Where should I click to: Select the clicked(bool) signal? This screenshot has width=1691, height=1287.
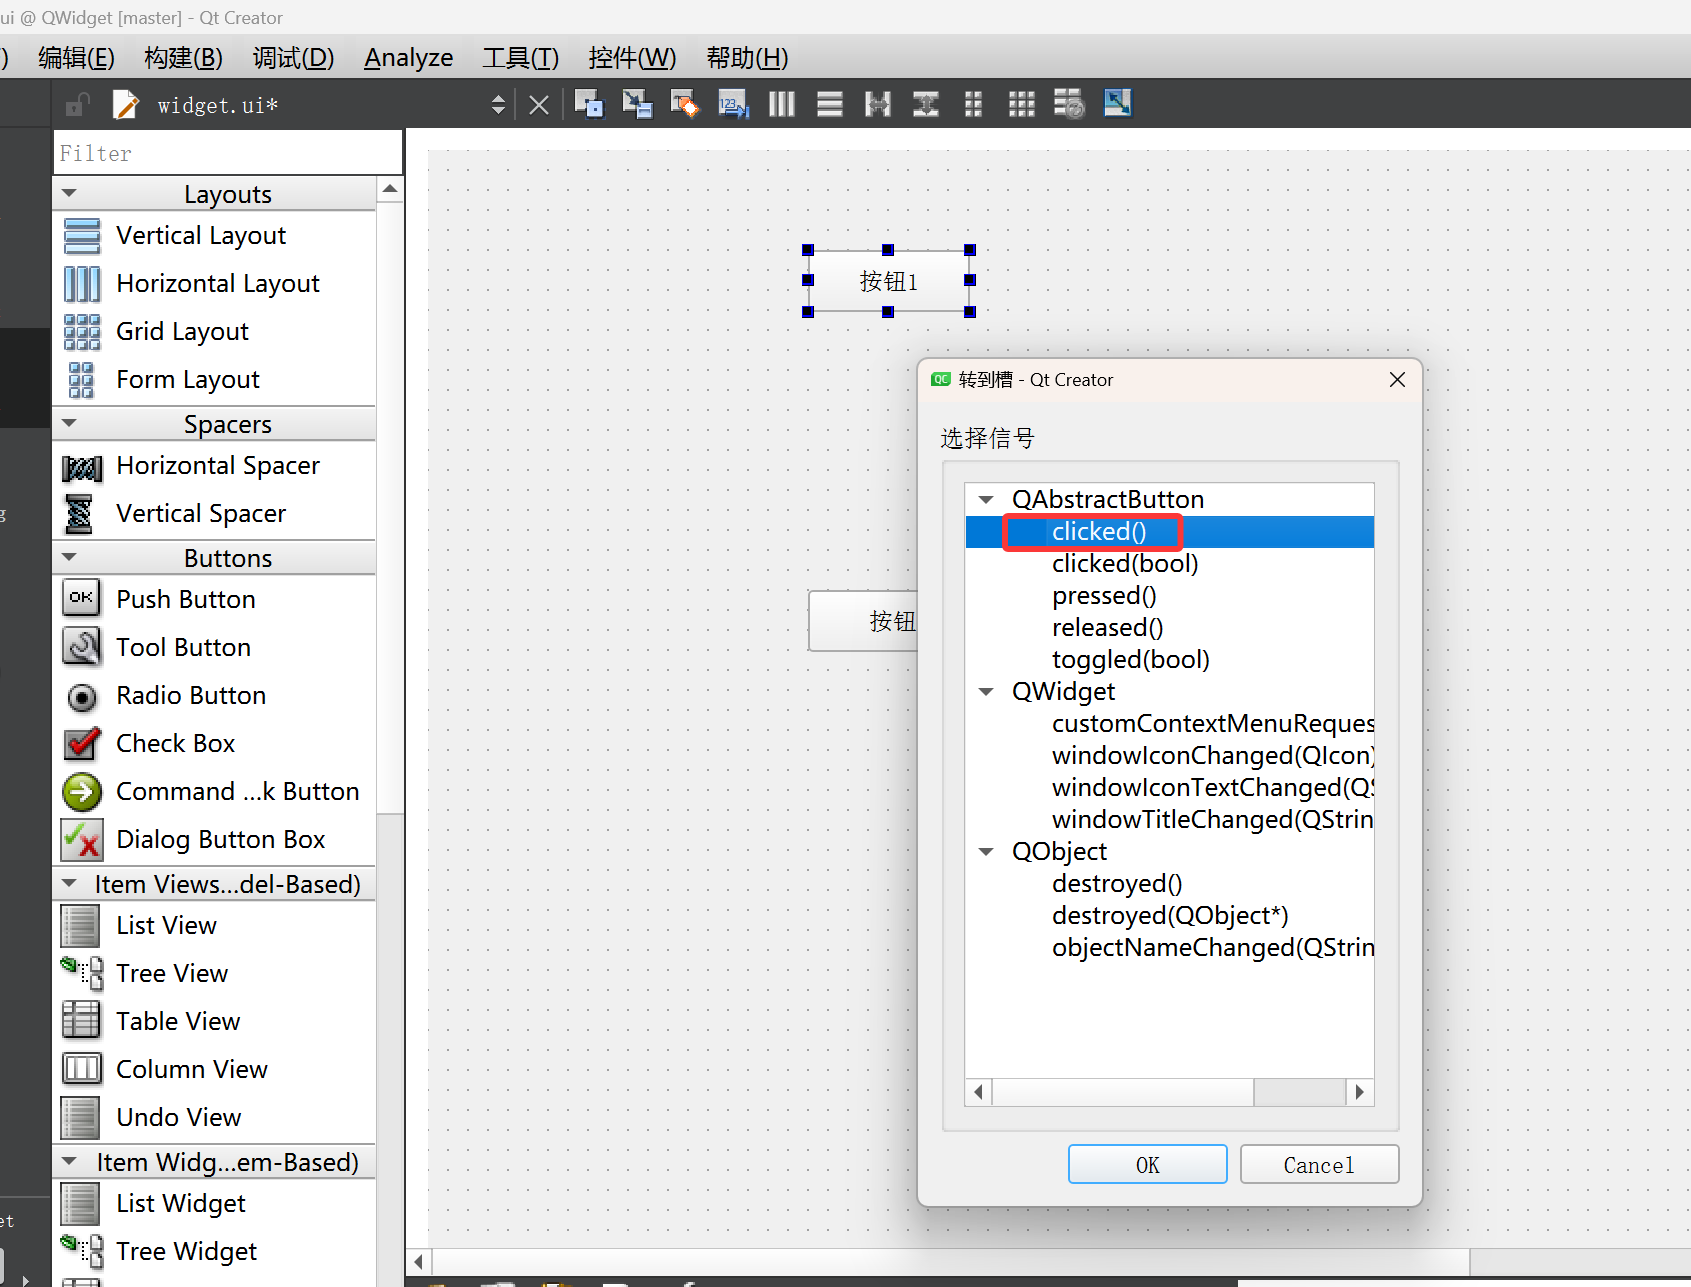1125,563
